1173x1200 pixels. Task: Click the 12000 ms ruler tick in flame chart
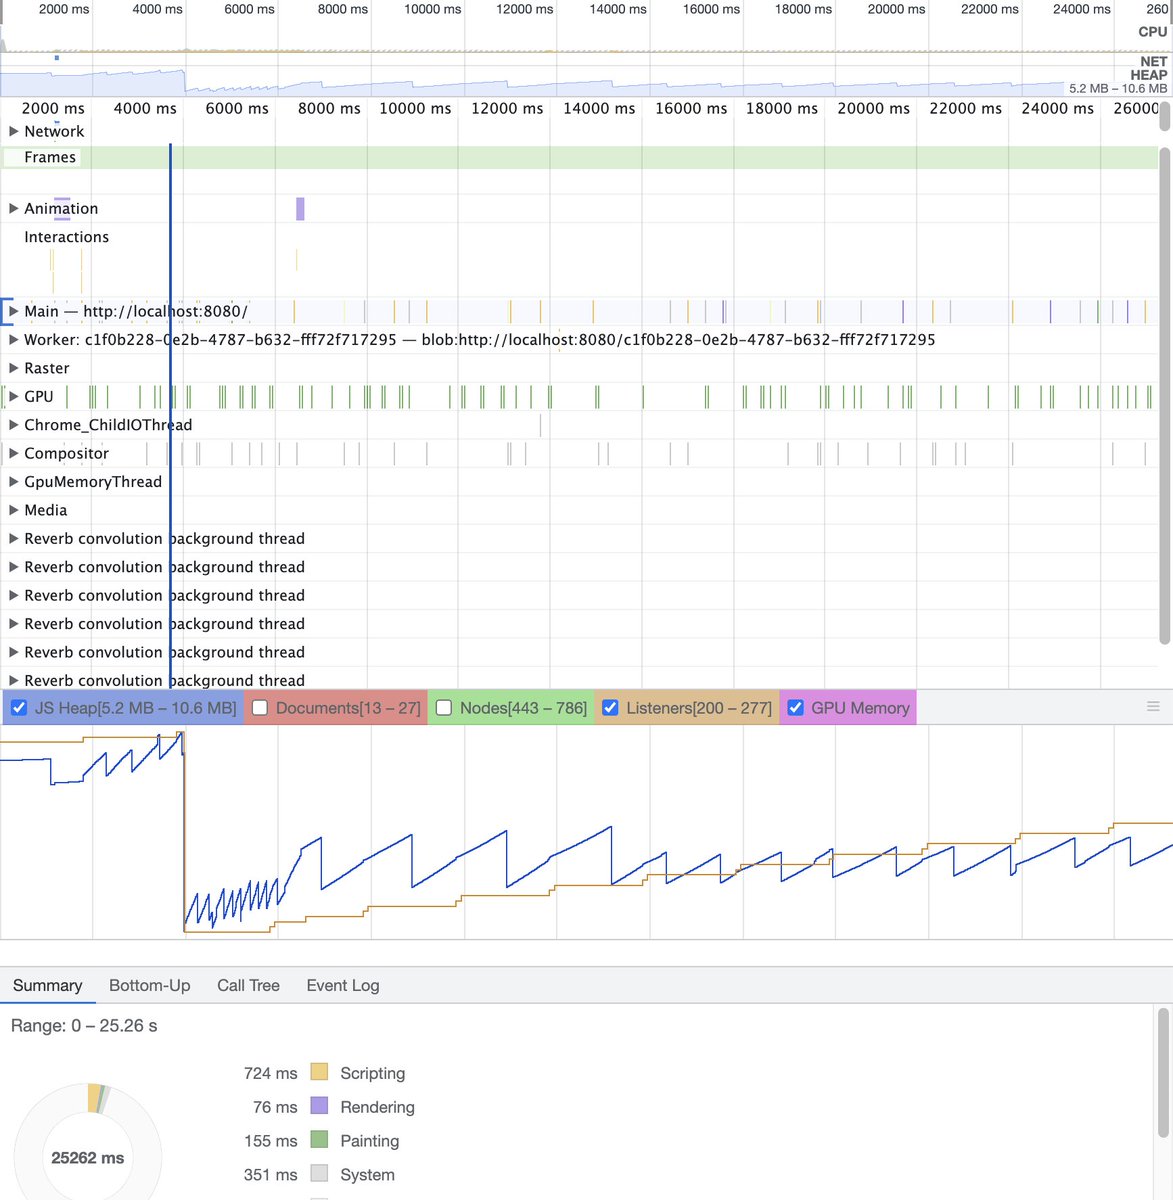[x=507, y=108]
